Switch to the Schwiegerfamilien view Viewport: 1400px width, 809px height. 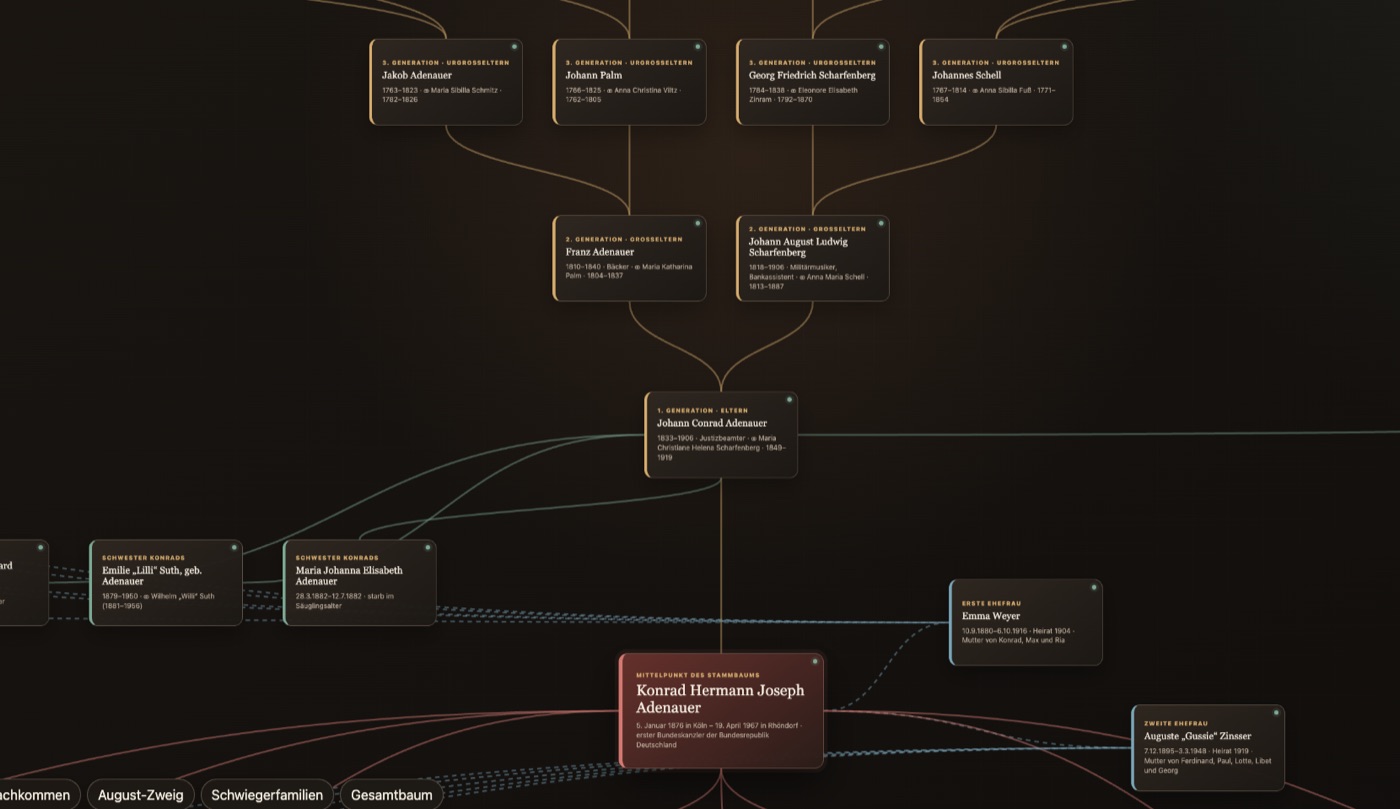(x=267, y=795)
